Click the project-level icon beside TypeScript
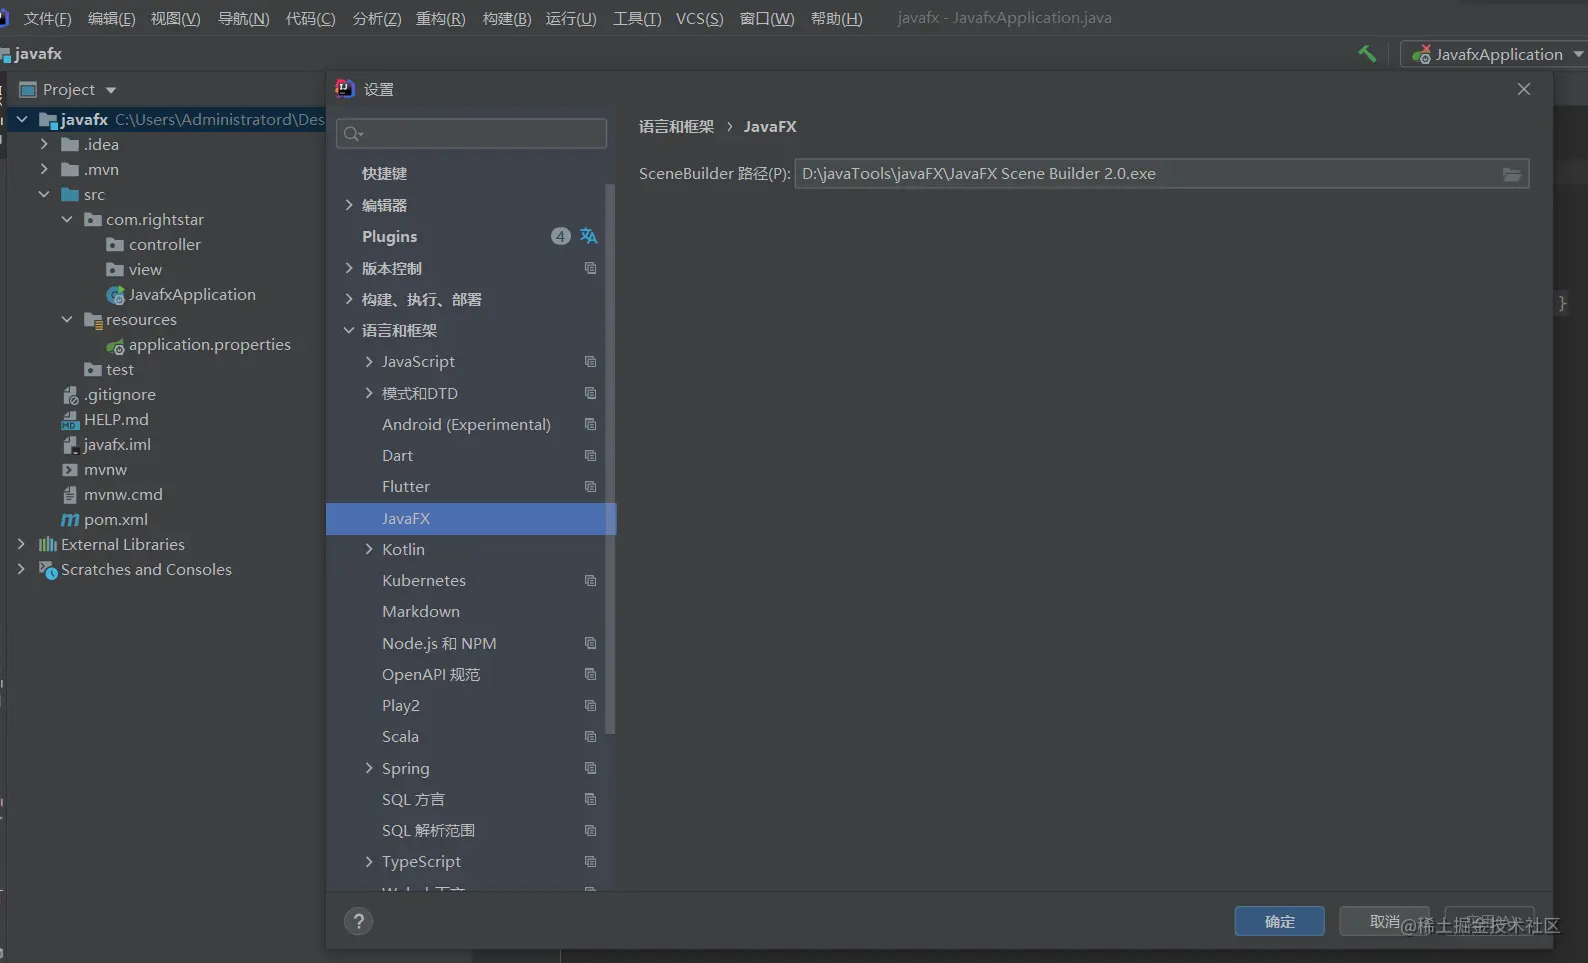 [590, 861]
